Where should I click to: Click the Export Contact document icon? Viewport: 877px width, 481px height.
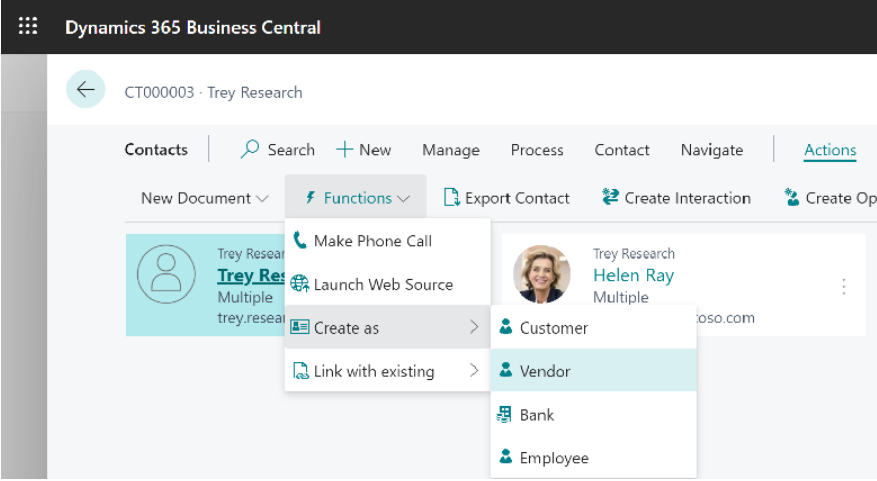(x=451, y=197)
